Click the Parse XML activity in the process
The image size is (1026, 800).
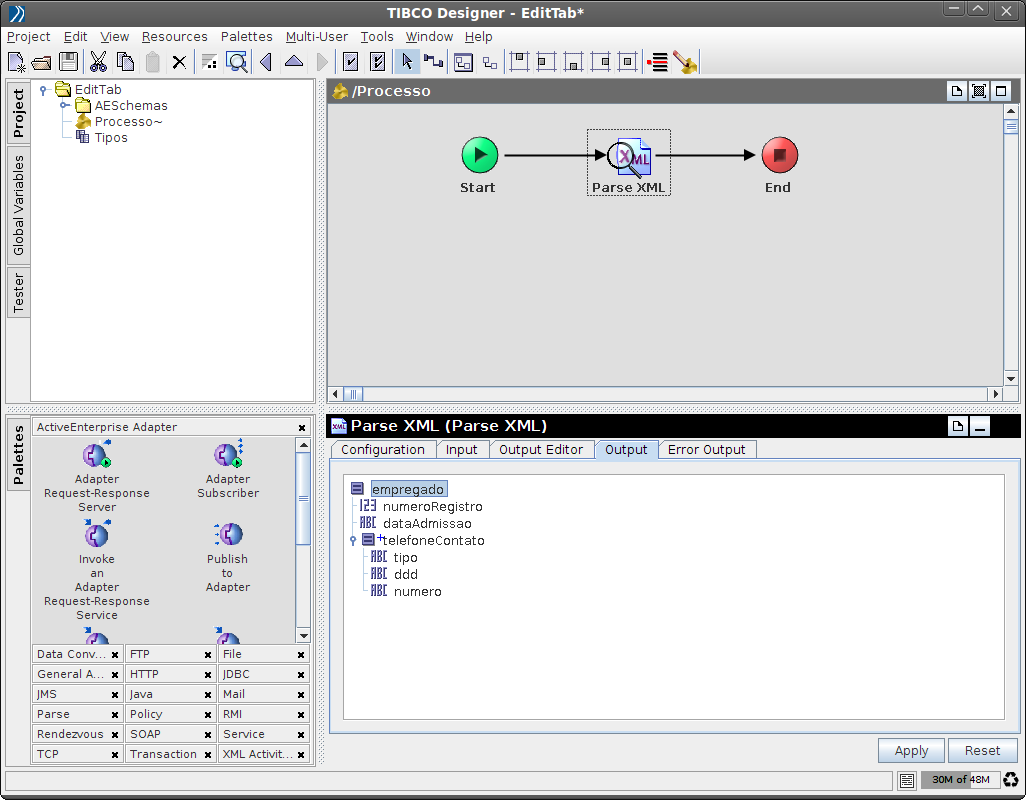click(629, 157)
